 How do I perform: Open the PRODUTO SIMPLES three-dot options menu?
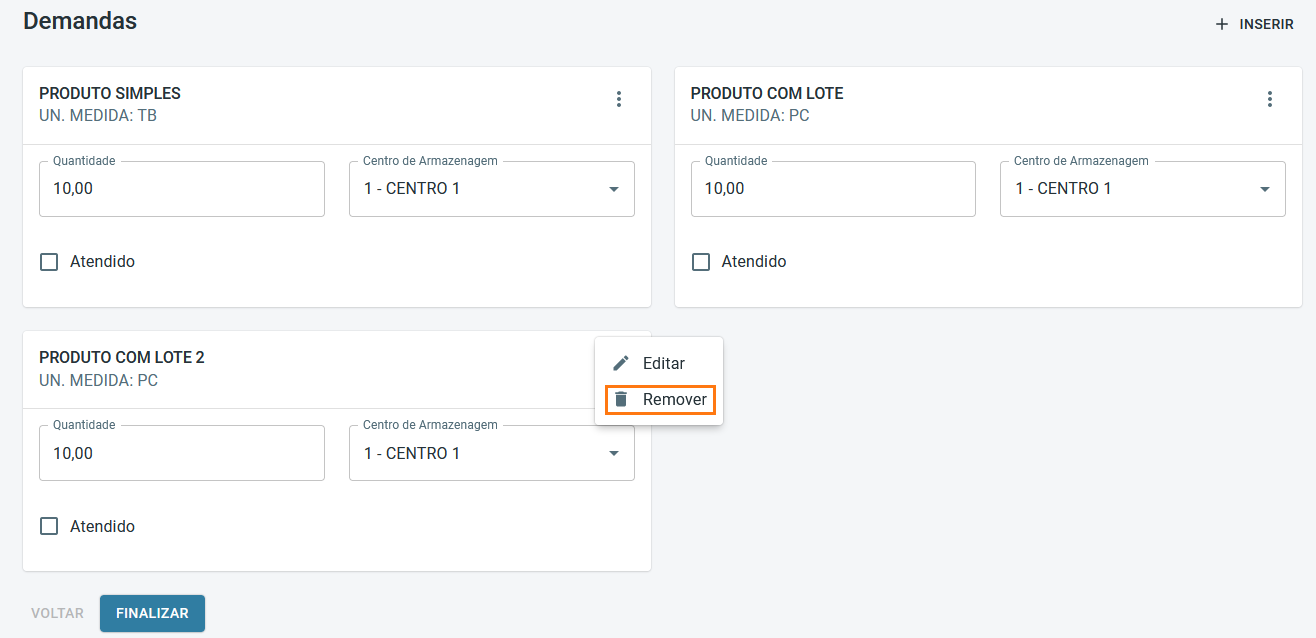(x=619, y=99)
